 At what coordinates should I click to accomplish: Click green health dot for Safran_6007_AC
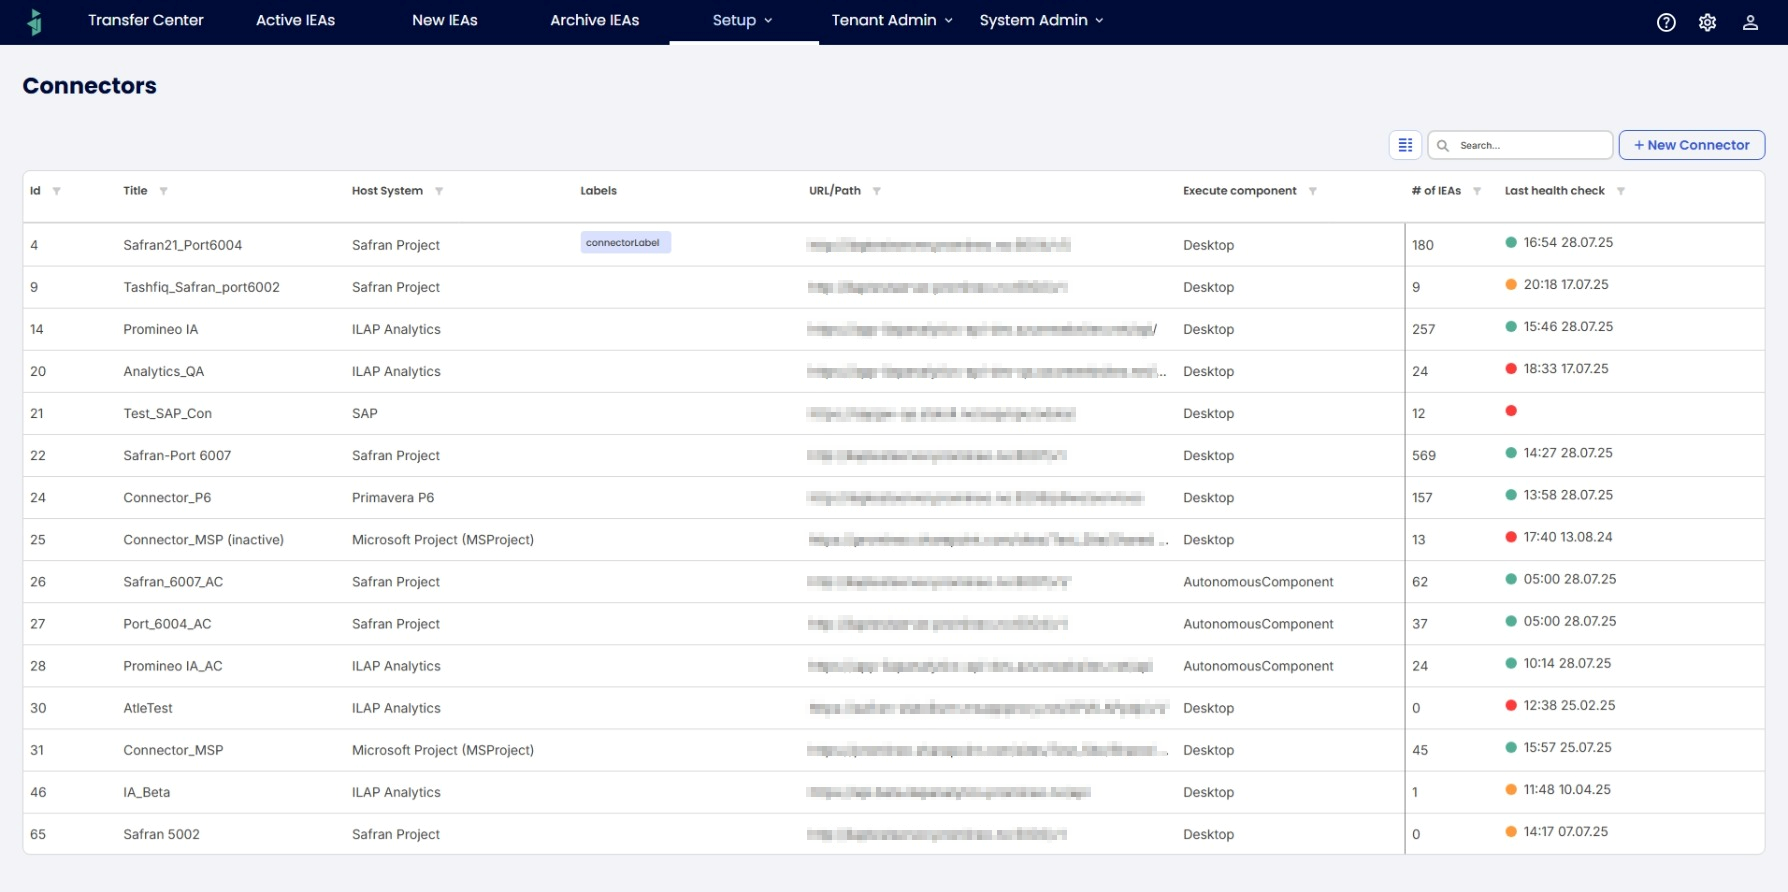(1511, 579)
